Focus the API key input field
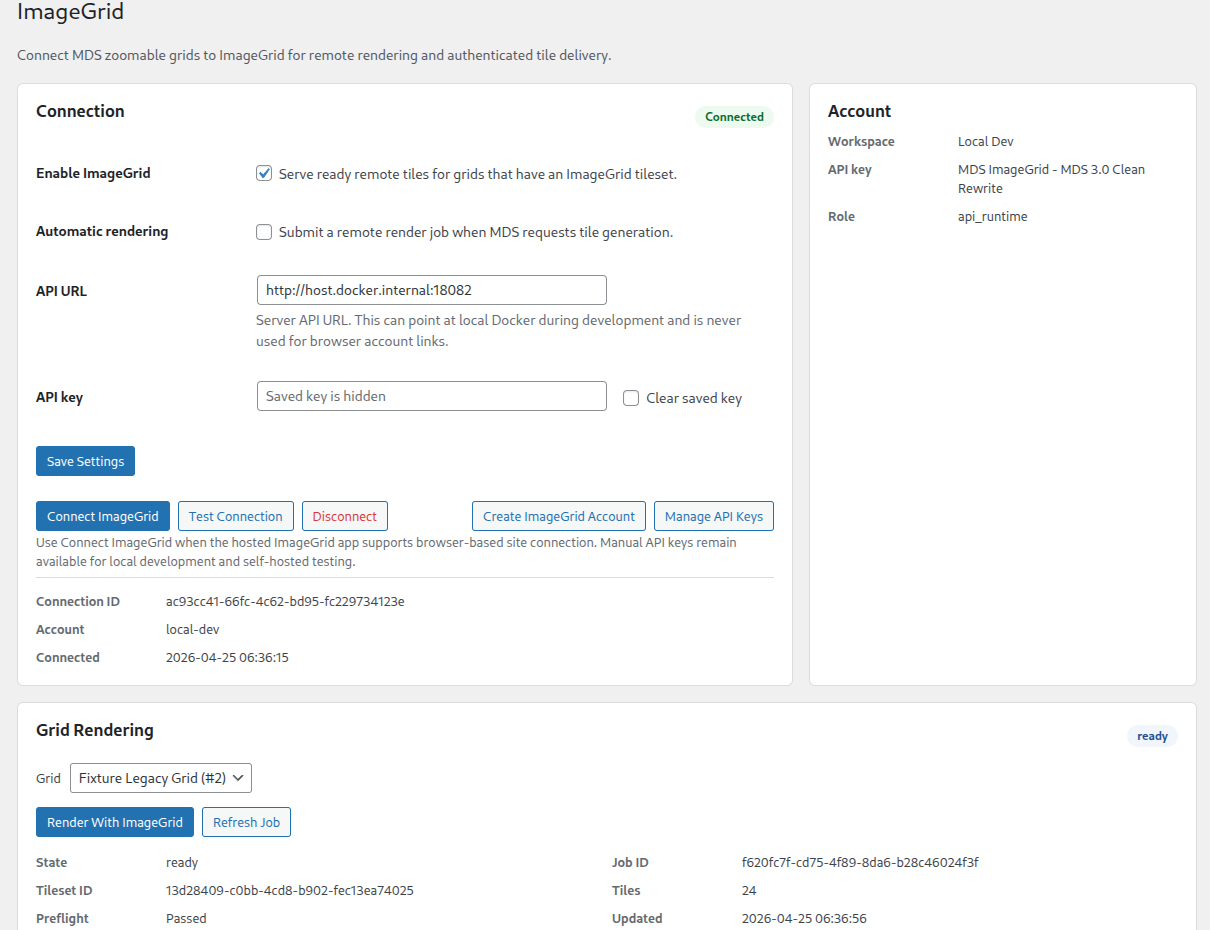1210x930 pixels. [x=431, y=396]
